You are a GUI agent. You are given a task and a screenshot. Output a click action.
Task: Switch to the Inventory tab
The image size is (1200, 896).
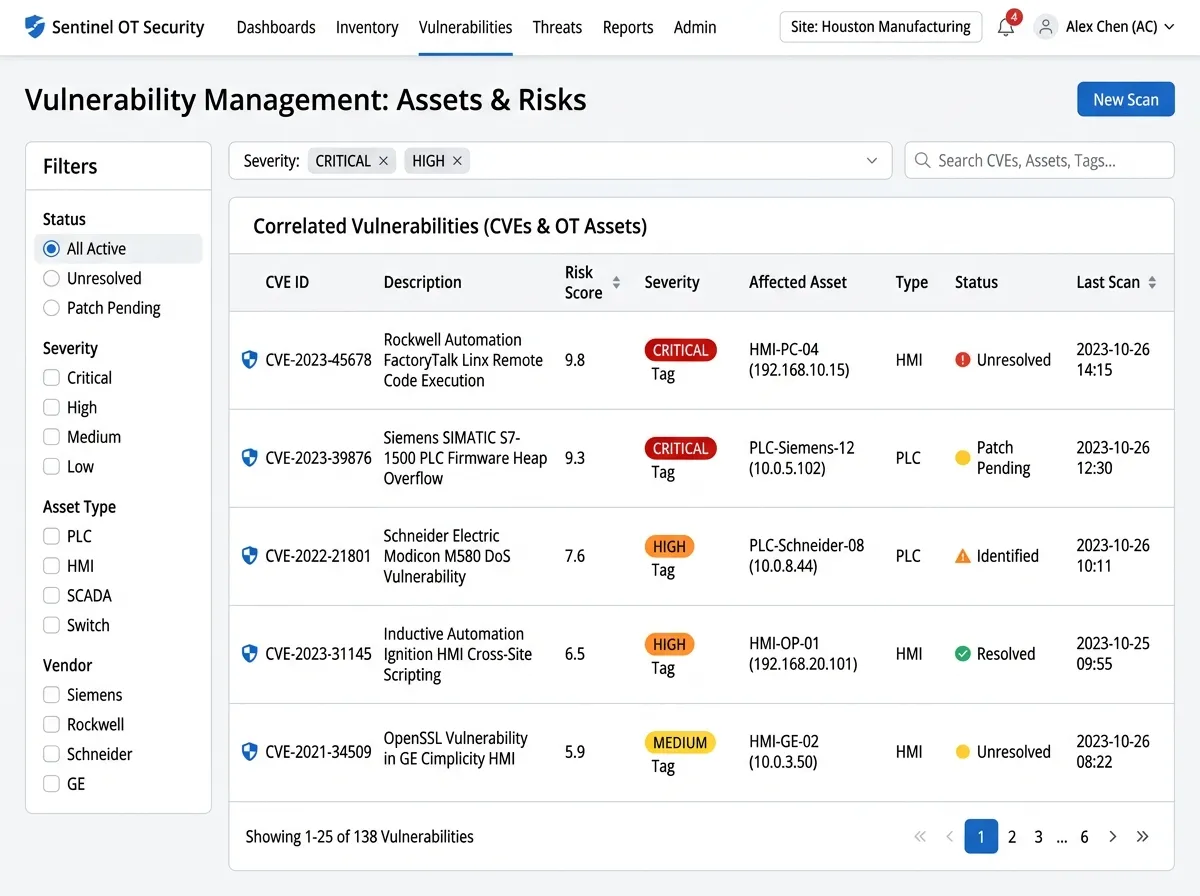pyautogui.click(x=367, y=27)
